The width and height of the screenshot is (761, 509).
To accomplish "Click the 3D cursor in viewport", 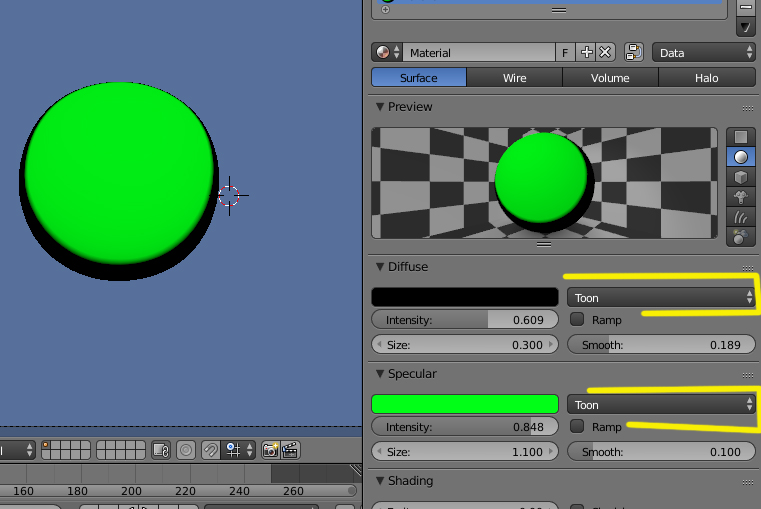I will pos(230,196).
